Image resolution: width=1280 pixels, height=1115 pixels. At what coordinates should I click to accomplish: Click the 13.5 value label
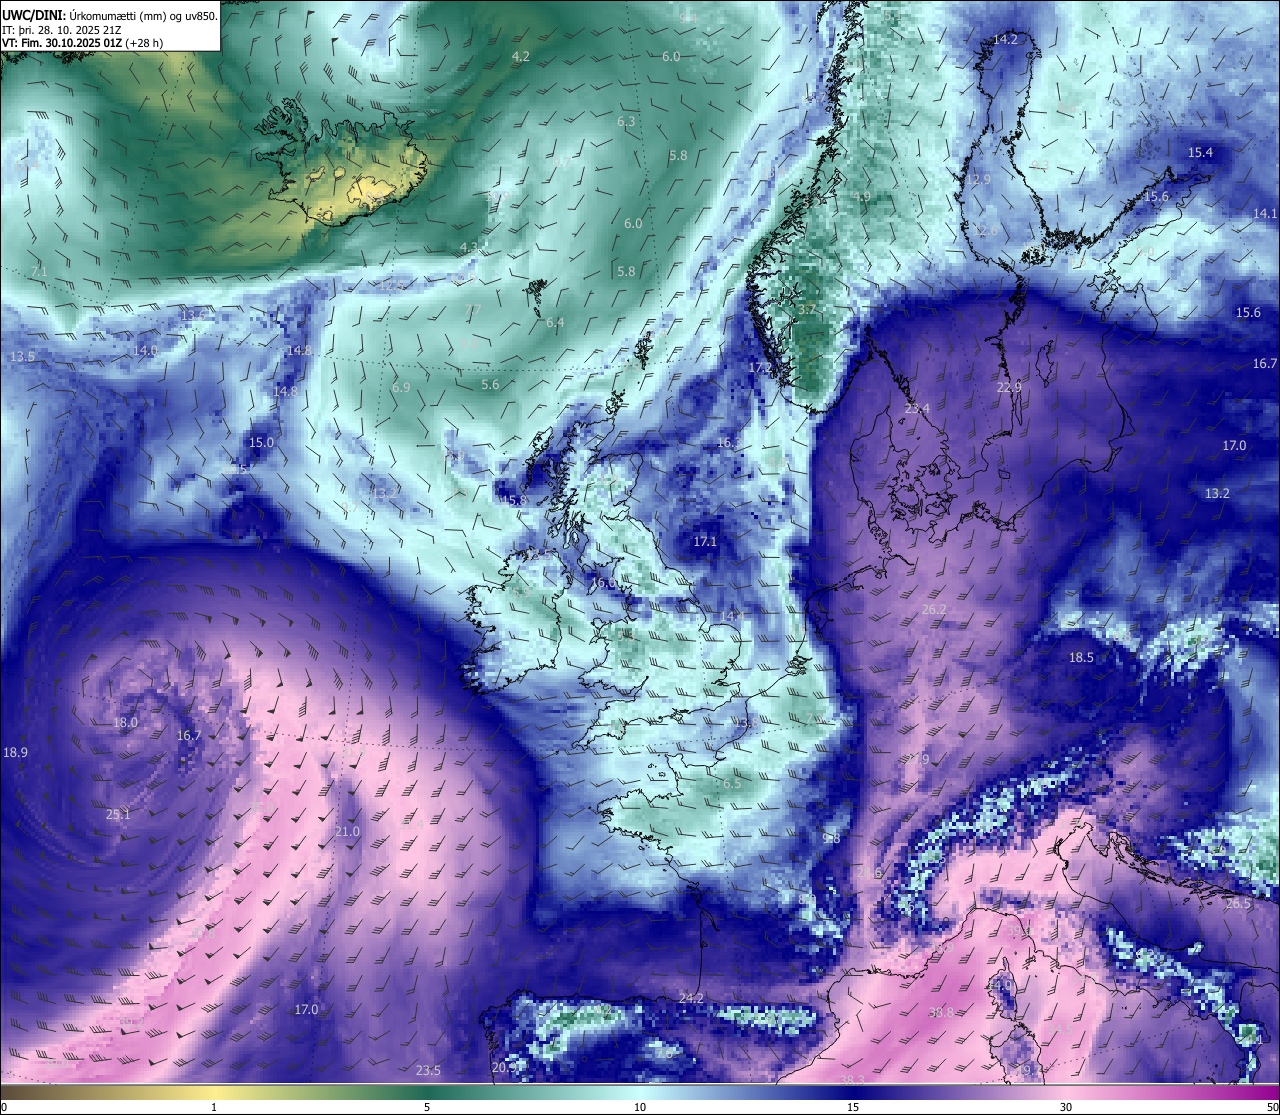[22, 356]
